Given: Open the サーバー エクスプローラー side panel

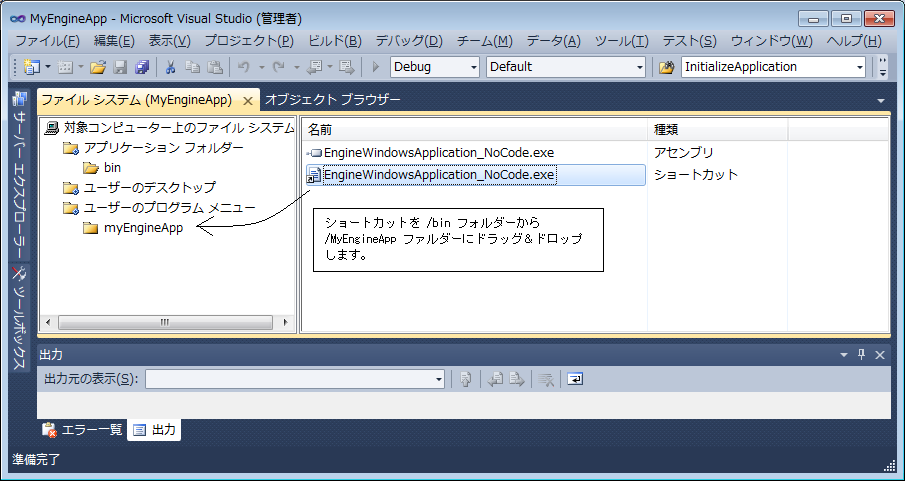Looking at the screenshot, I should 19,174.
